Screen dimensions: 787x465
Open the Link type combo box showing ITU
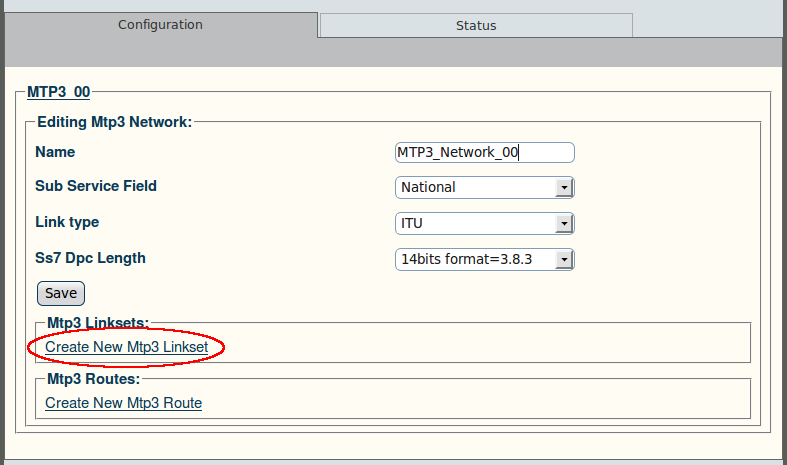click(485, 223)
